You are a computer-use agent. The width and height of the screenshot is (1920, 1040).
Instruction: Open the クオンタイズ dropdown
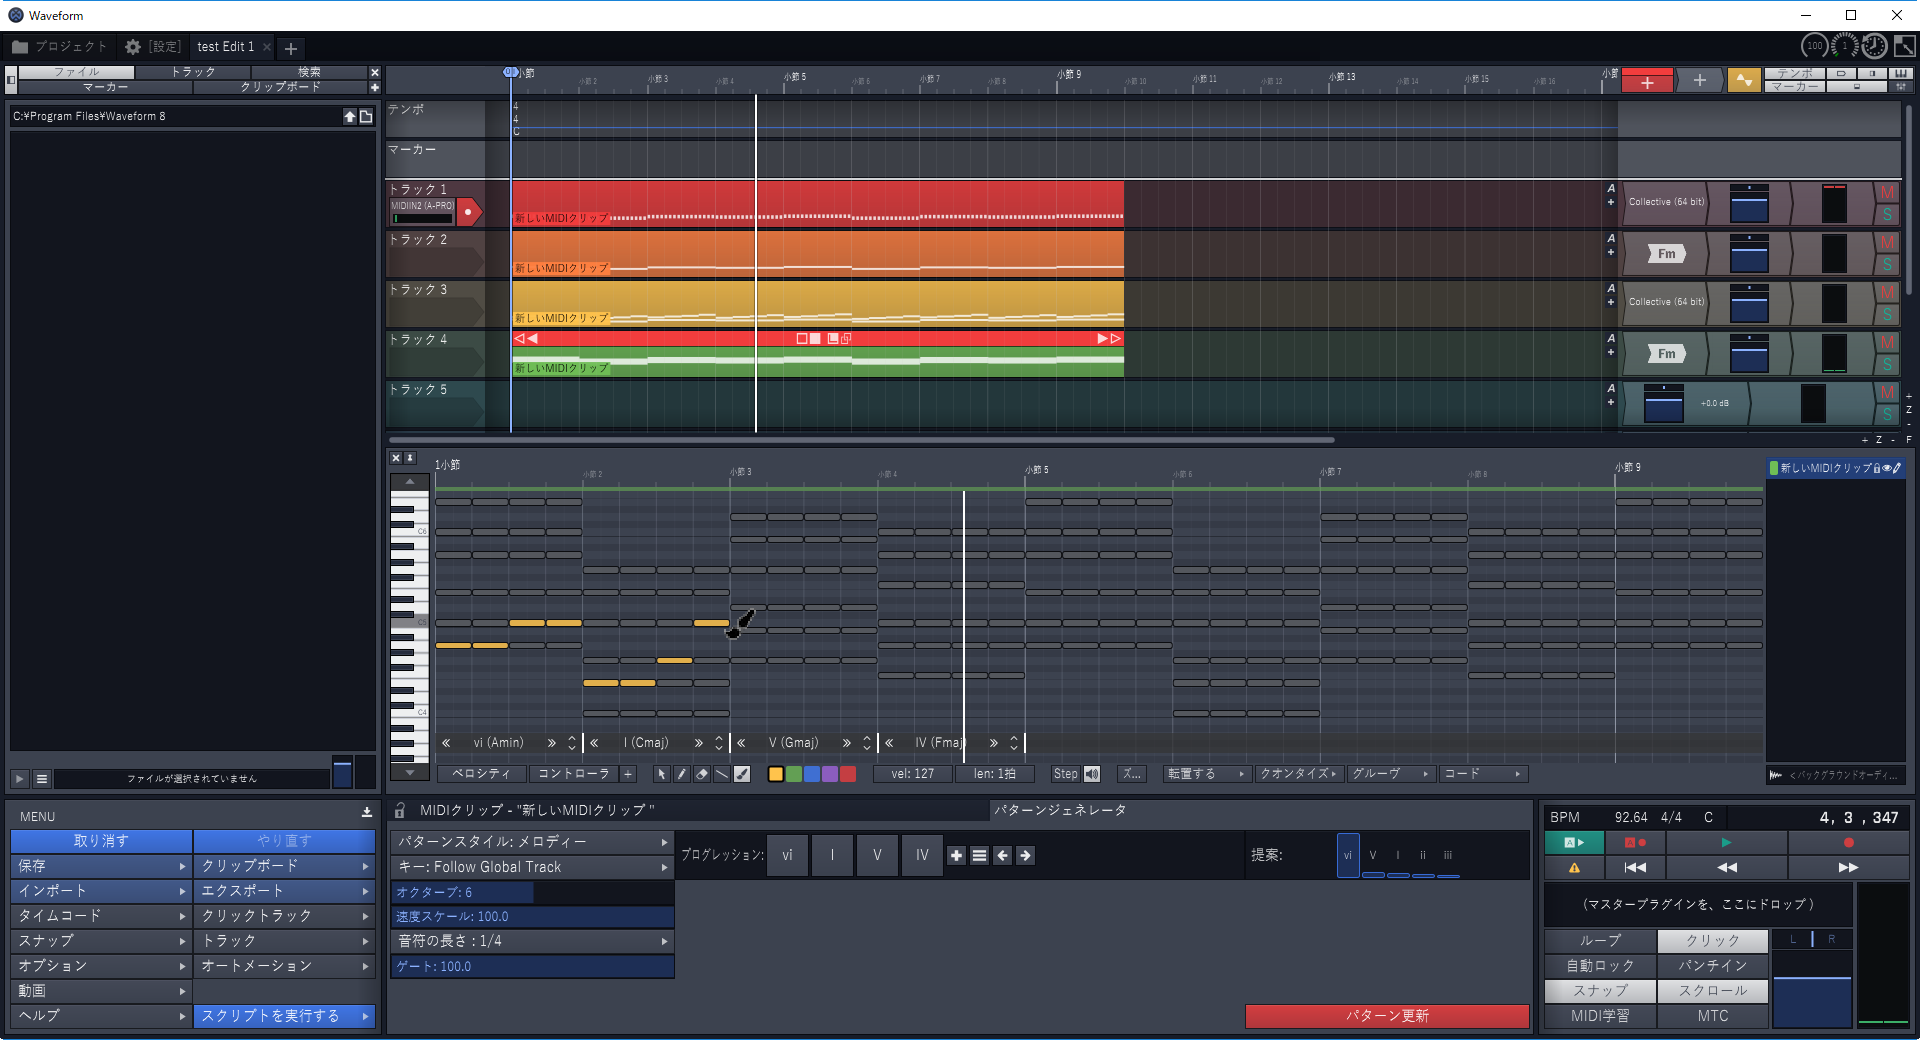tap(1298, 774)
